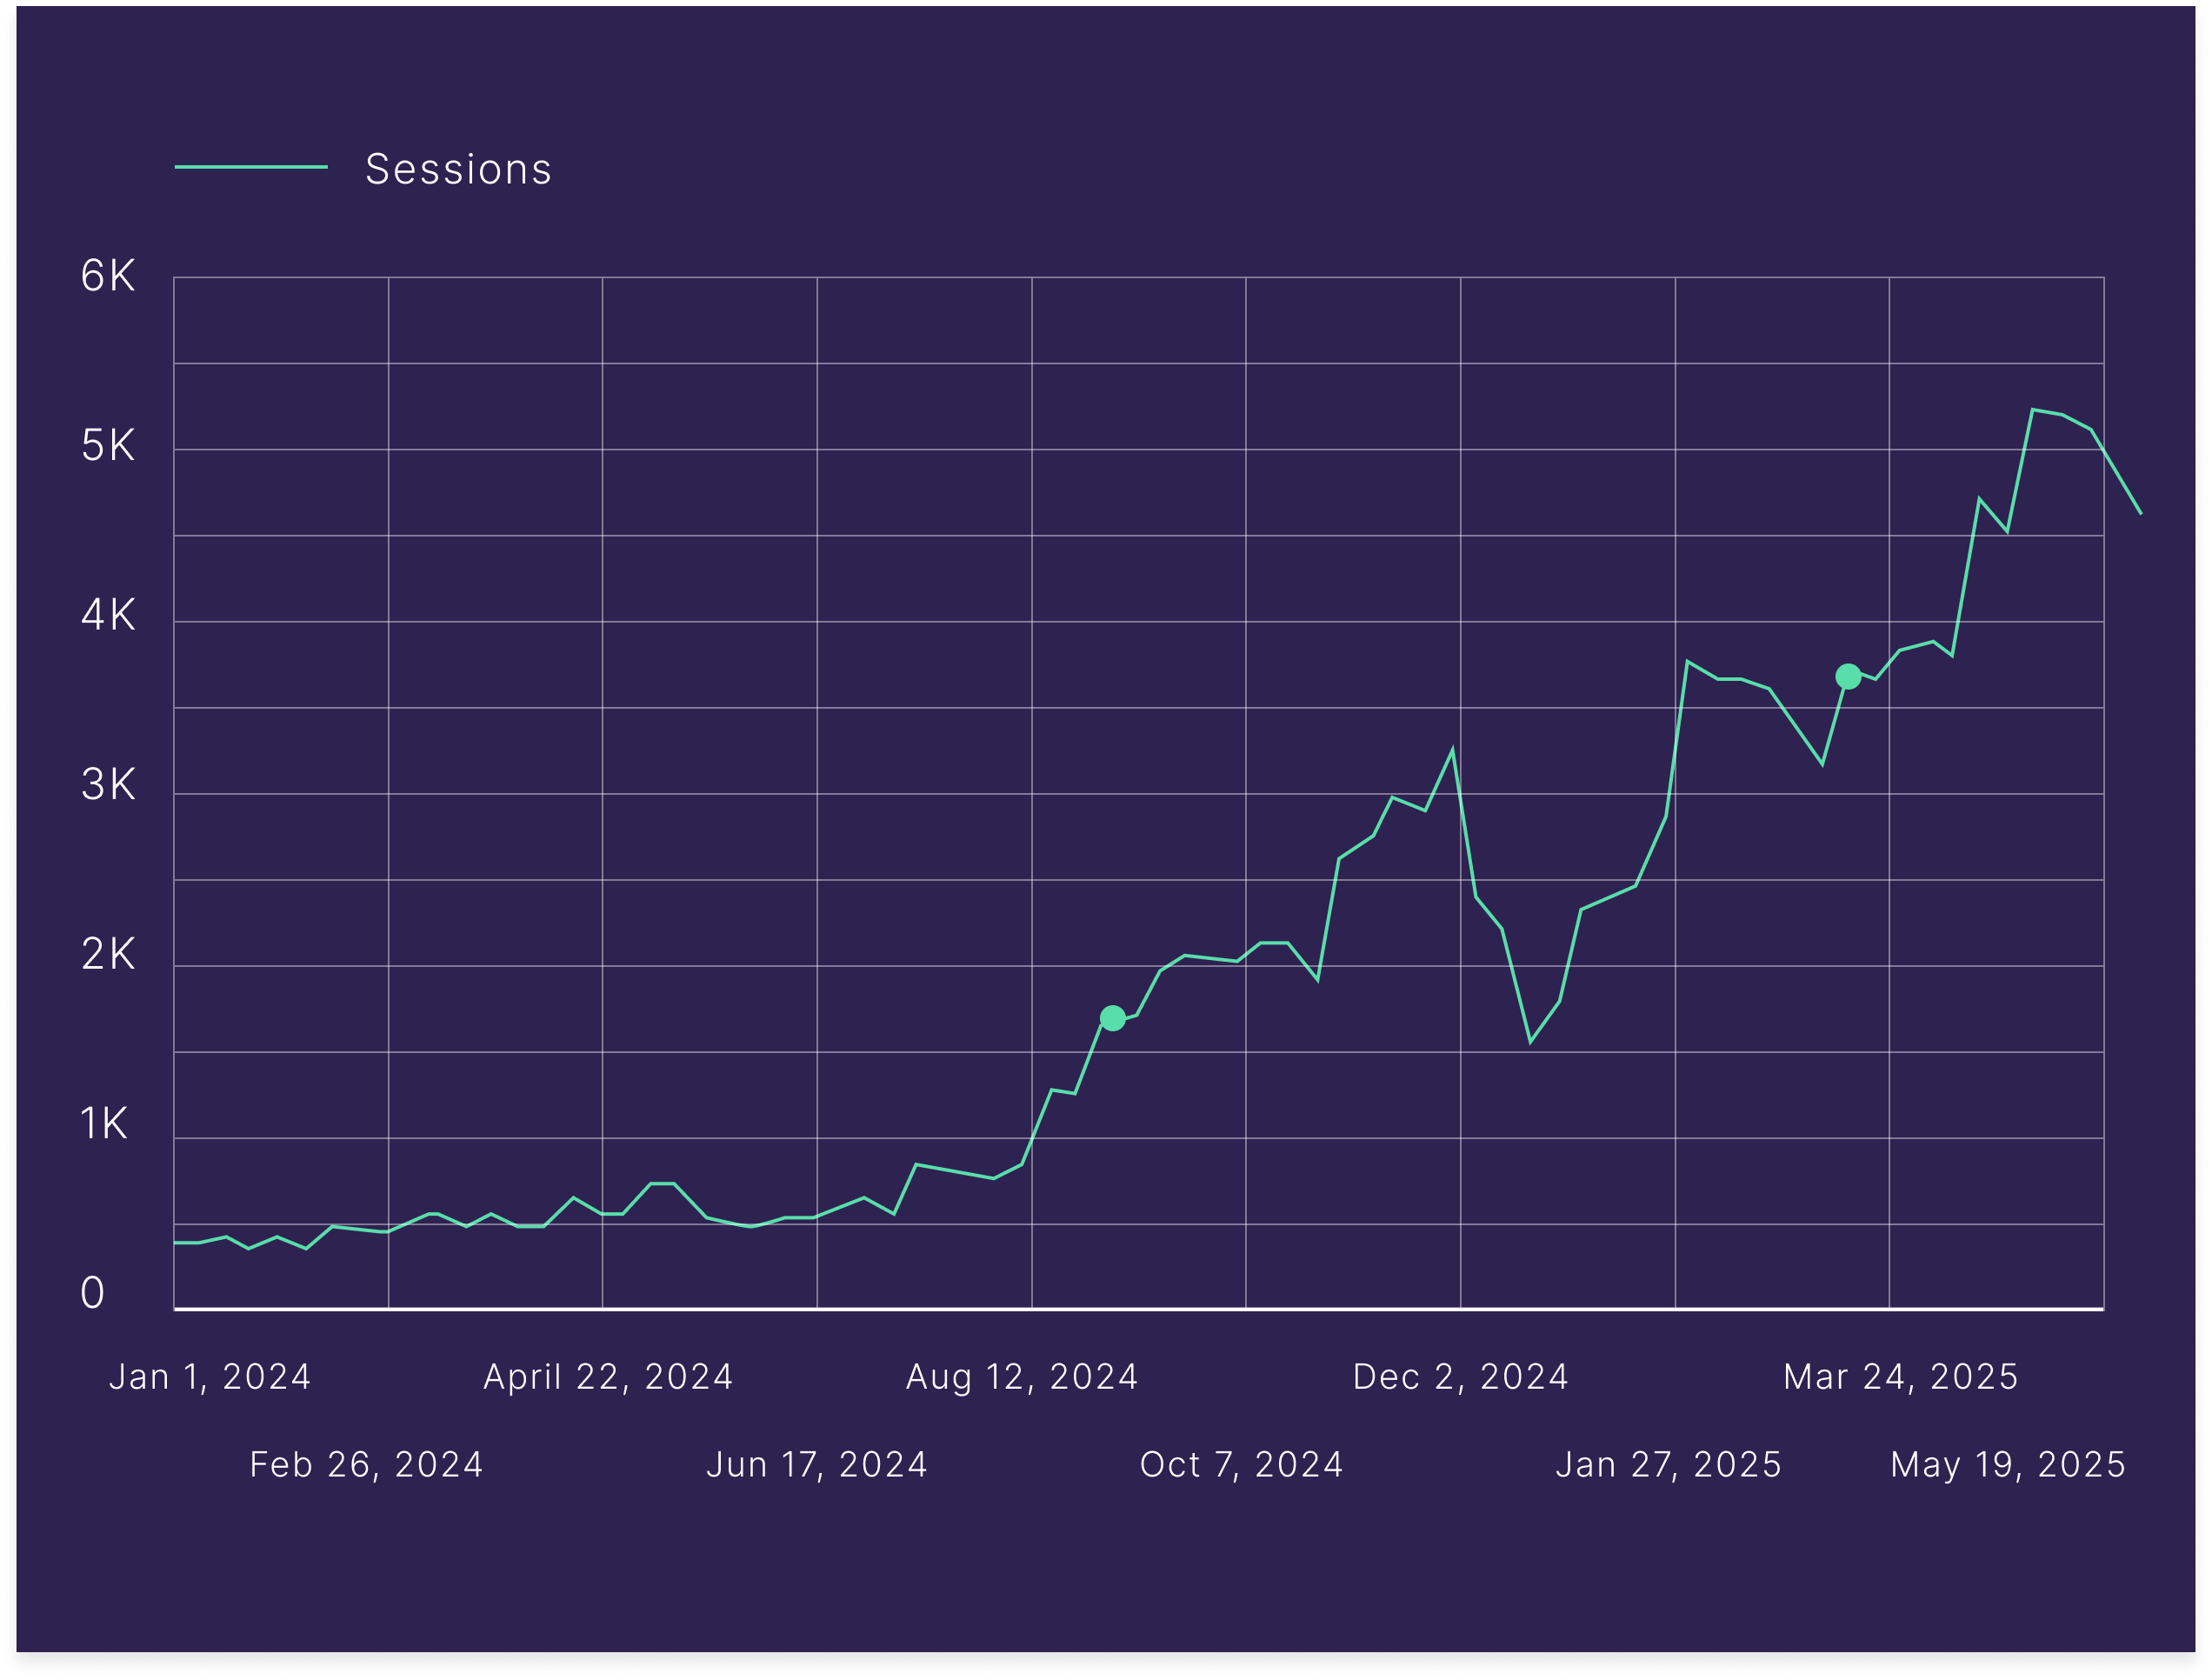Click the Jan 27, 2025 axis label
Screen dimensions: 2212x1680
point(1669,1465)
